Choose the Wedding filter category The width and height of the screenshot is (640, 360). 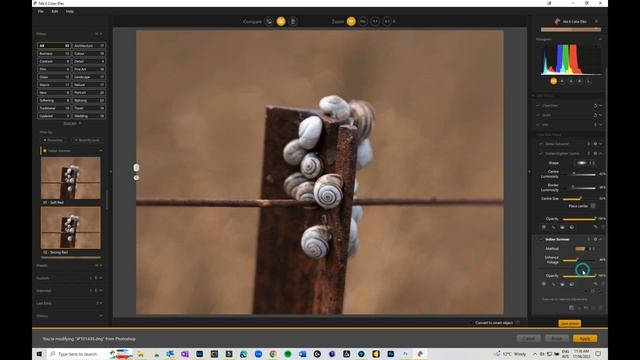(x=89, y=116)
